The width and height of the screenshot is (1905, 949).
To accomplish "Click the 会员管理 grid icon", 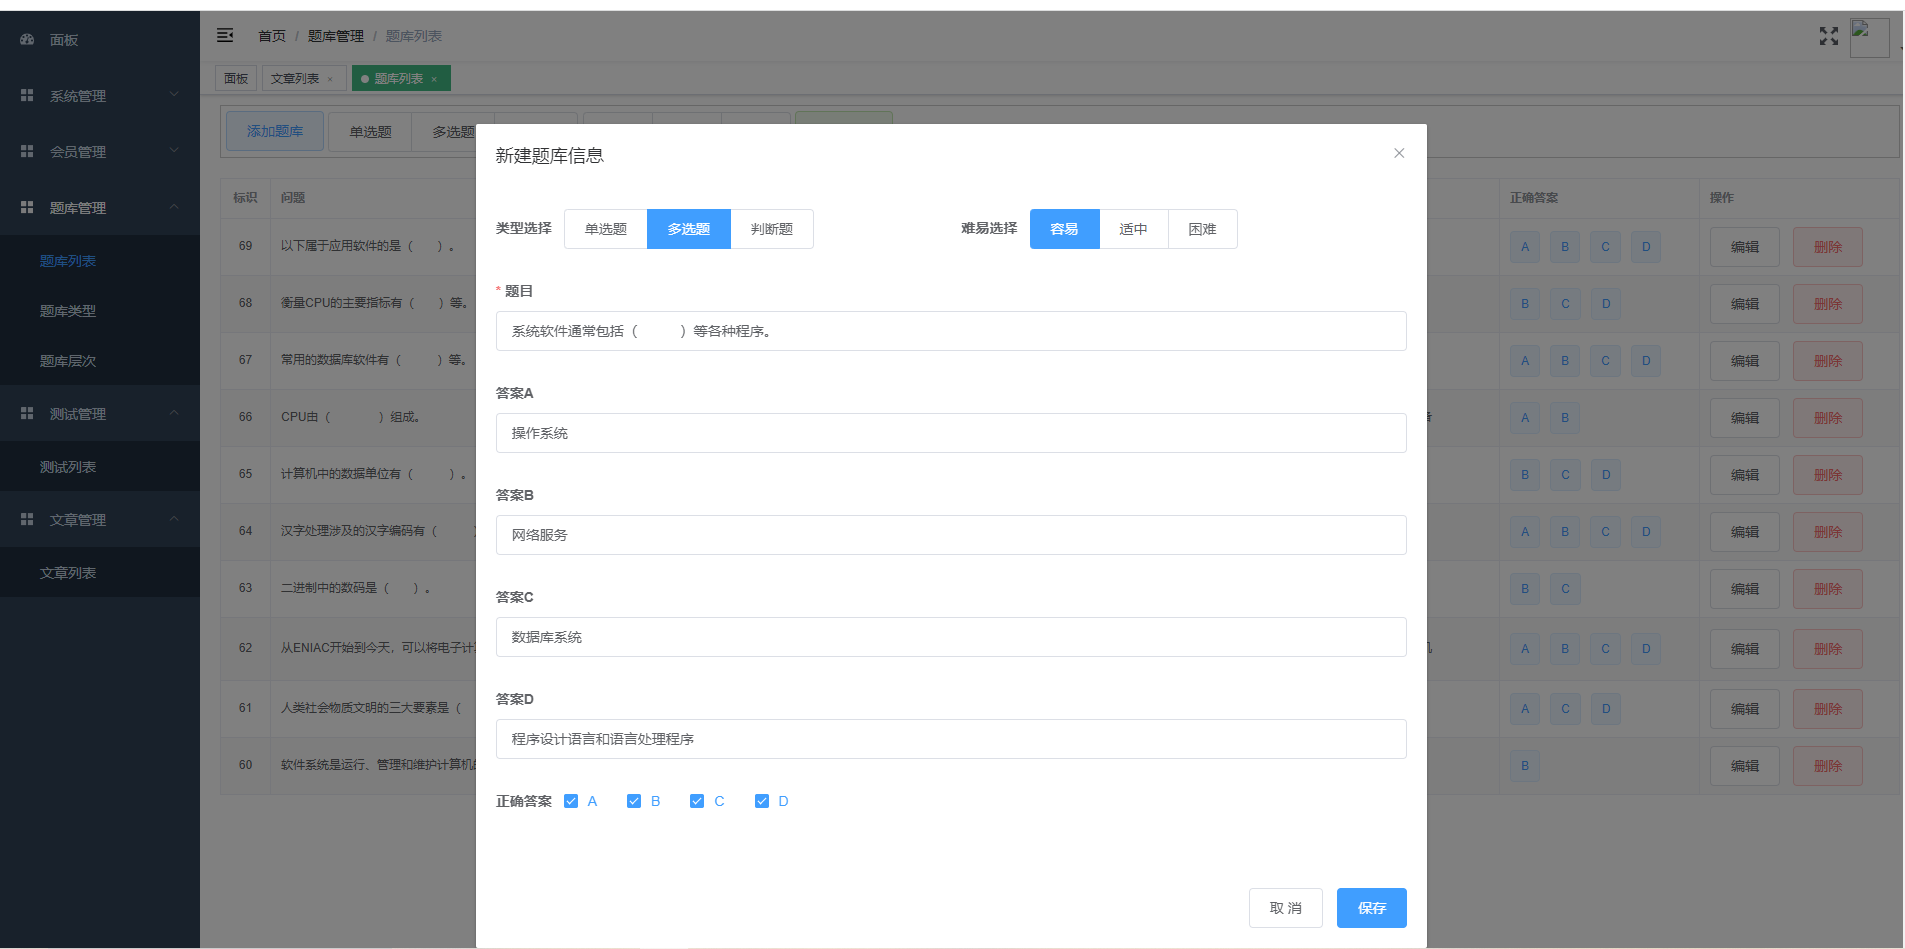I will point(27,152).
